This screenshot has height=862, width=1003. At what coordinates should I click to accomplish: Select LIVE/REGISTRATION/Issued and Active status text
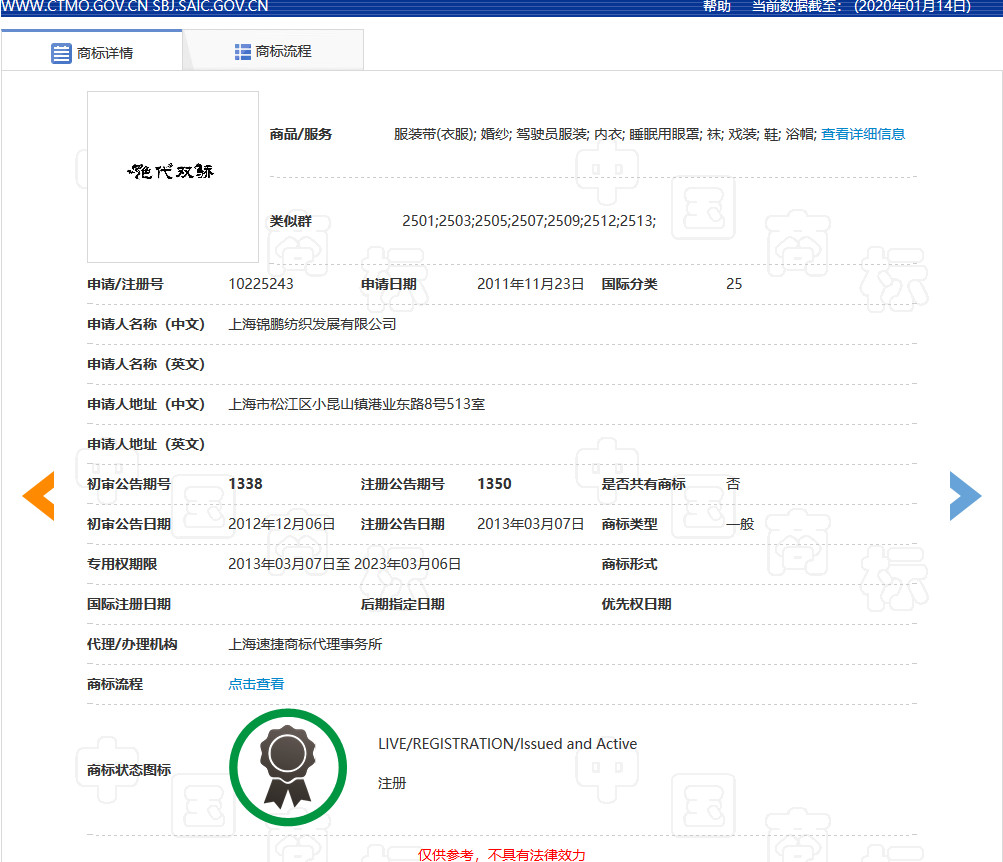coord(507,744)
